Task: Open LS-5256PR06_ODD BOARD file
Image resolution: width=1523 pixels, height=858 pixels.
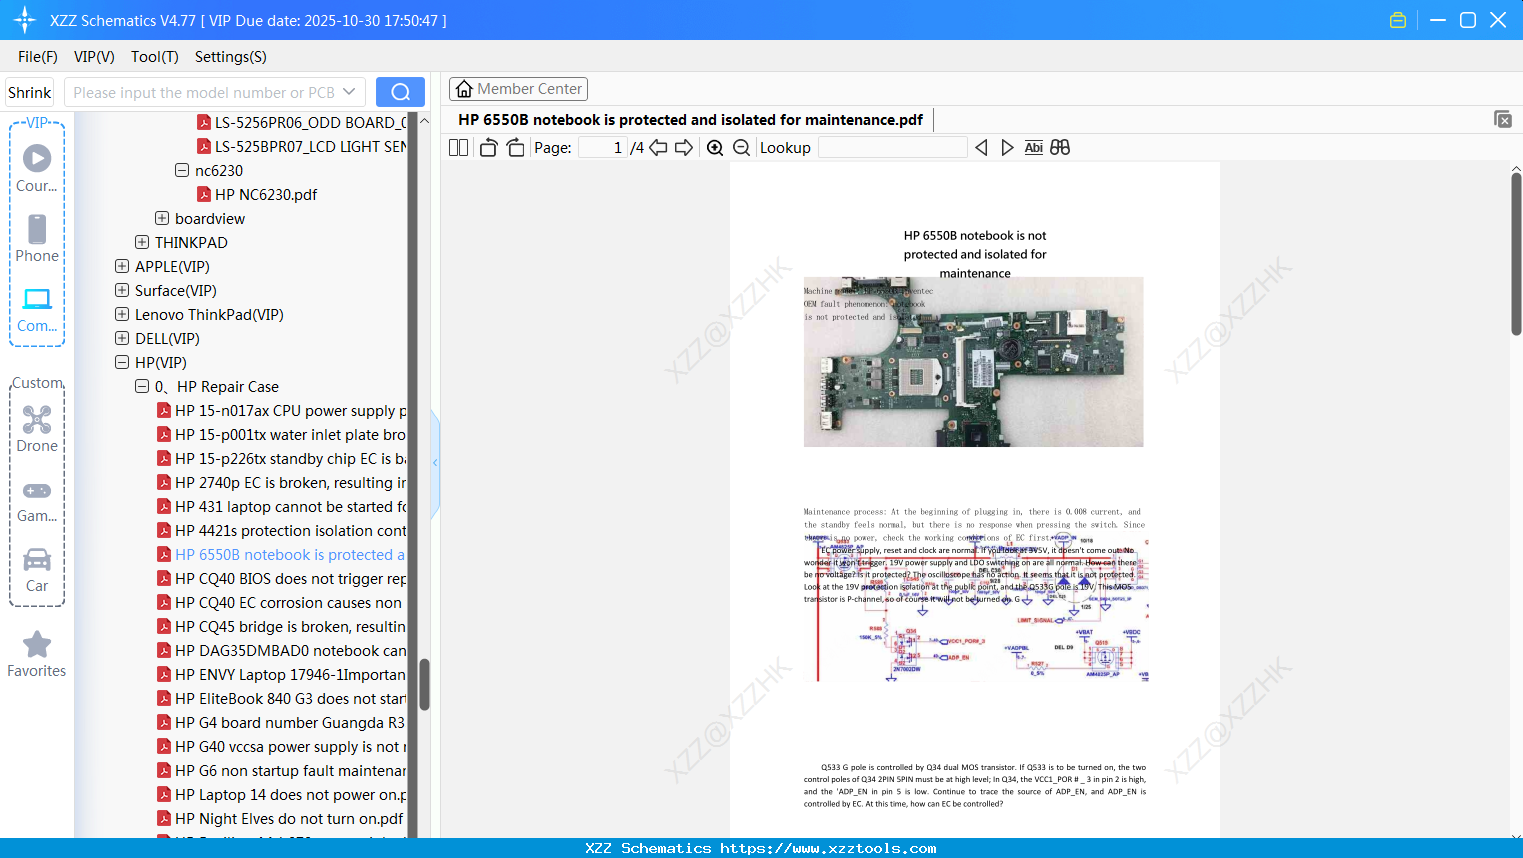Action: (x=302, y=123)
